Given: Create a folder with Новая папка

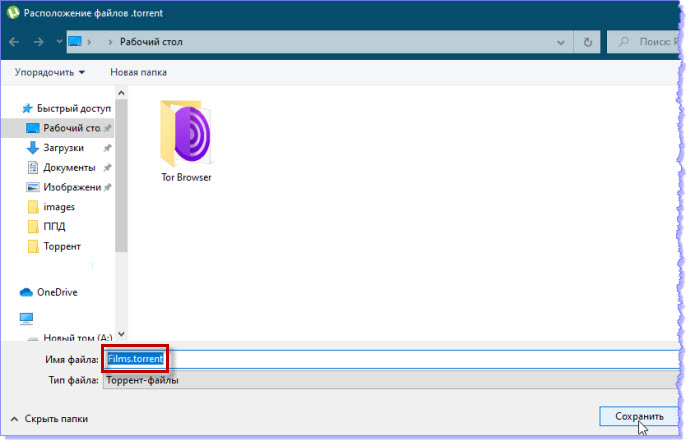Looking at the screenshot, I should 138,72.
